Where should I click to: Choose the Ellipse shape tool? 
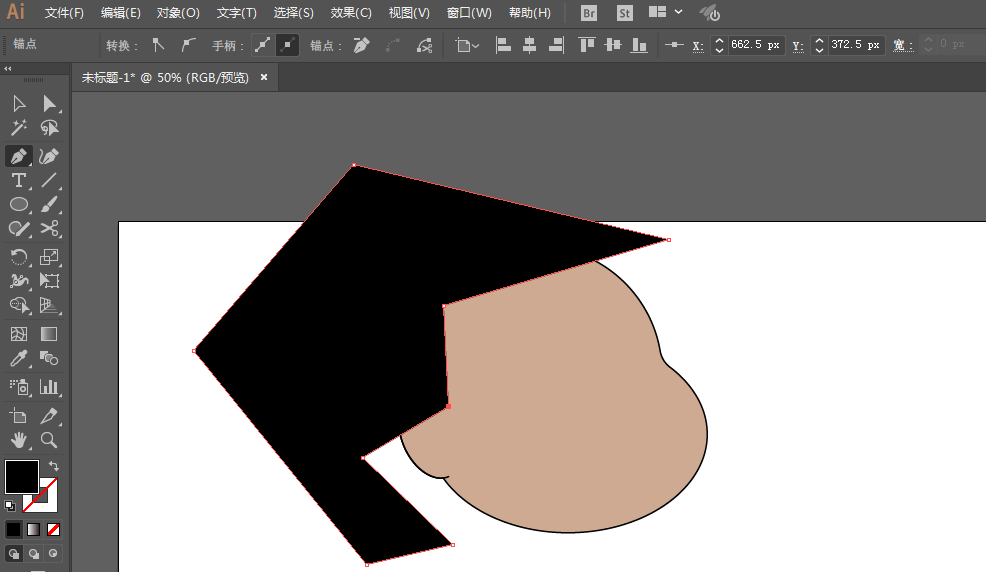(x=19, y=205)
